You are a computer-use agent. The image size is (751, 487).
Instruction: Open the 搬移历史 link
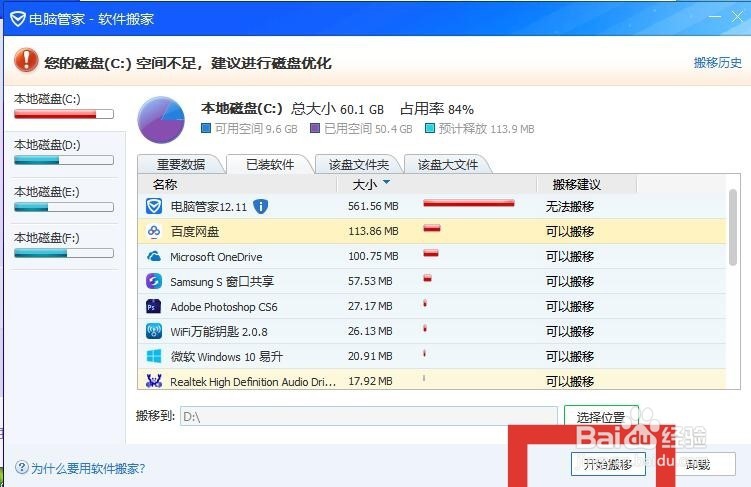(717, 63)
